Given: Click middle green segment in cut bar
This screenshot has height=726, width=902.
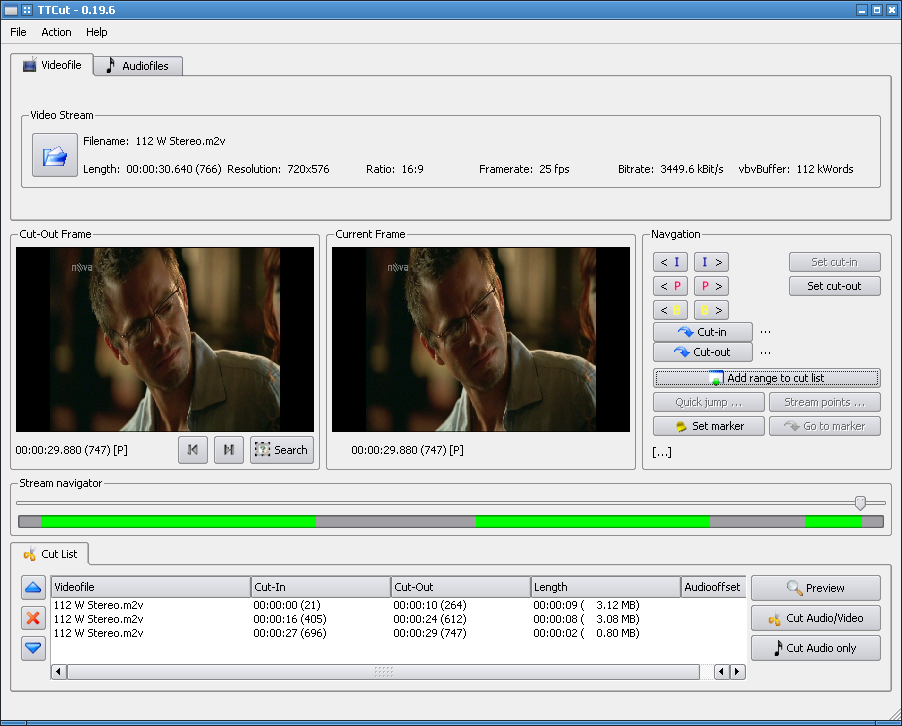Looking at the screenshot, I should point(593,522).
